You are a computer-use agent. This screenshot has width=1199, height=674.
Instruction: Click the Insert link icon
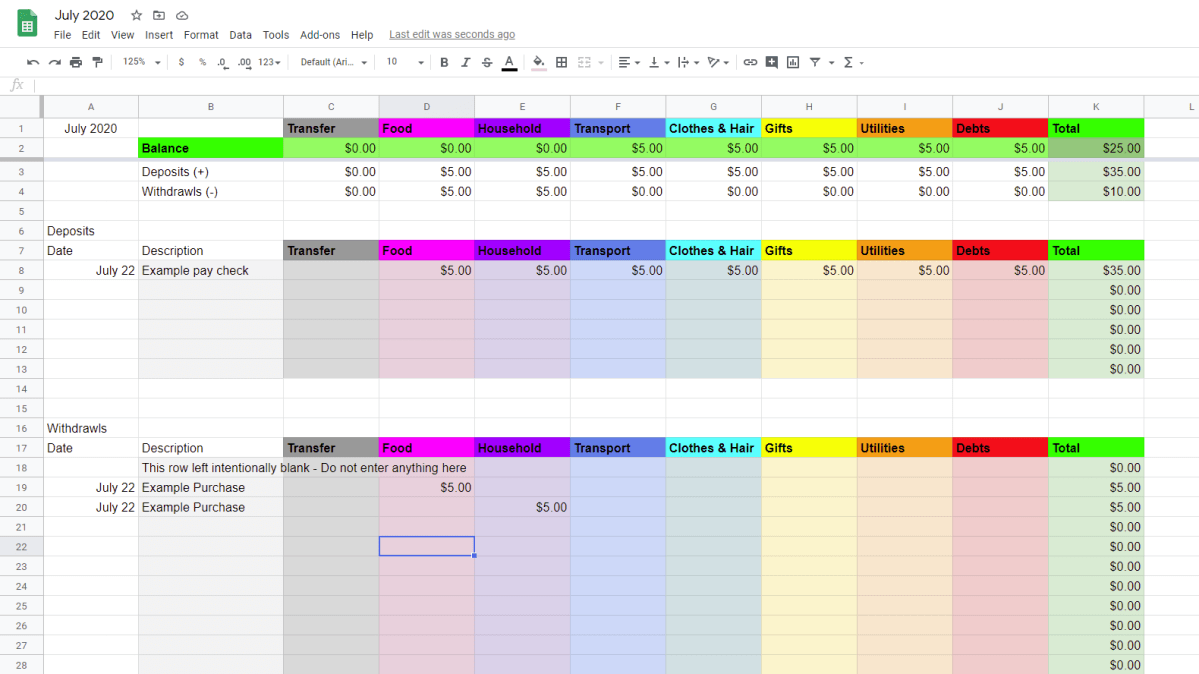[750, 62]
